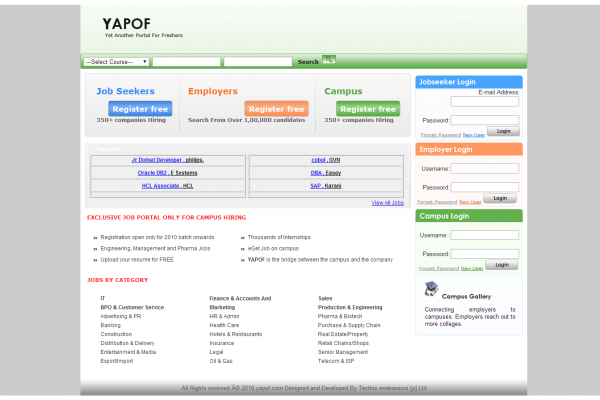Image resolution: width=600 pixels, height=400 pixels.
Task: Click the Search label in the green bar
Action: click(x=308, y=62)
